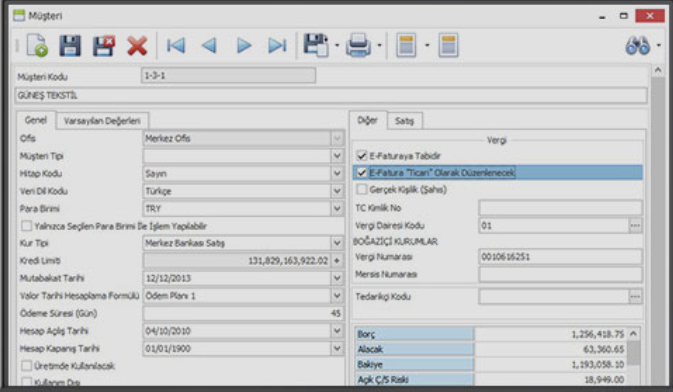Click main form scrollbar up arrow

tap(658, 70)
